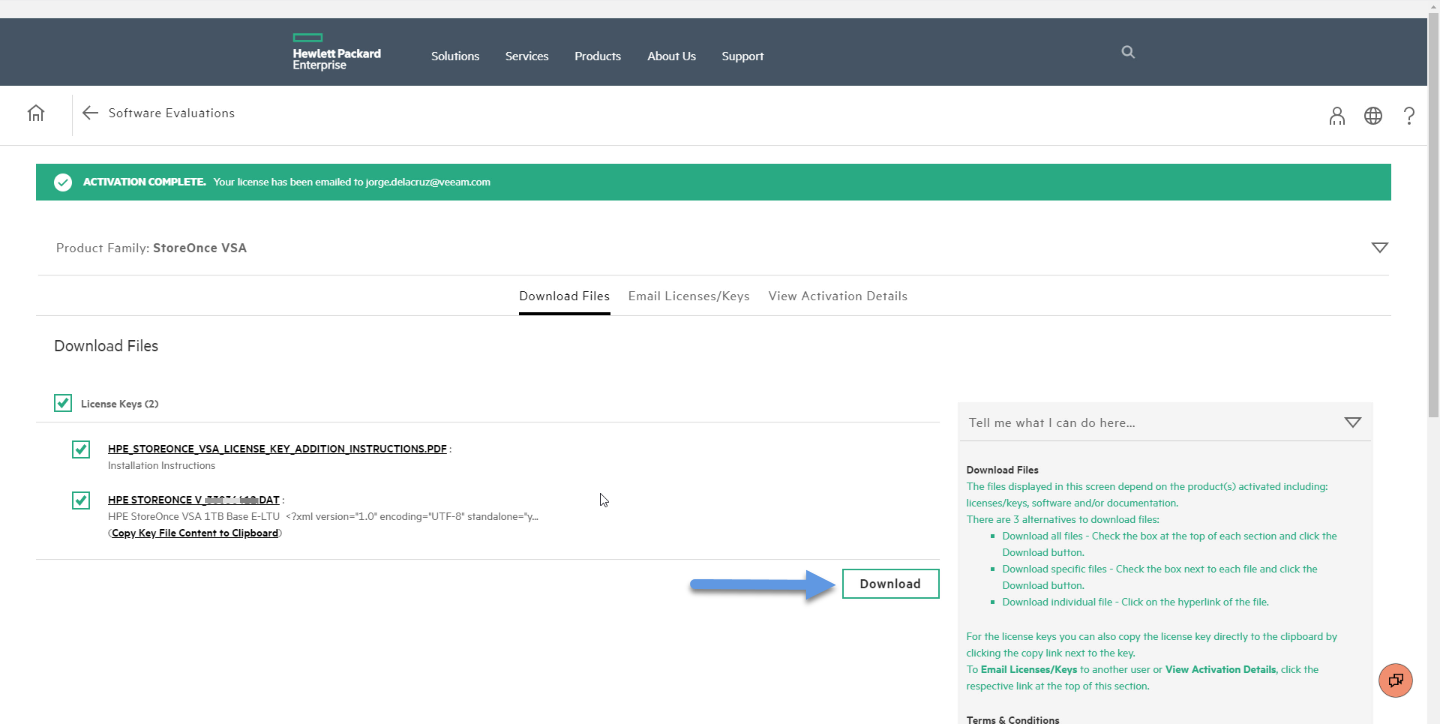Click the home icon
Screen dimensions: 1440x724
[36, 113]
